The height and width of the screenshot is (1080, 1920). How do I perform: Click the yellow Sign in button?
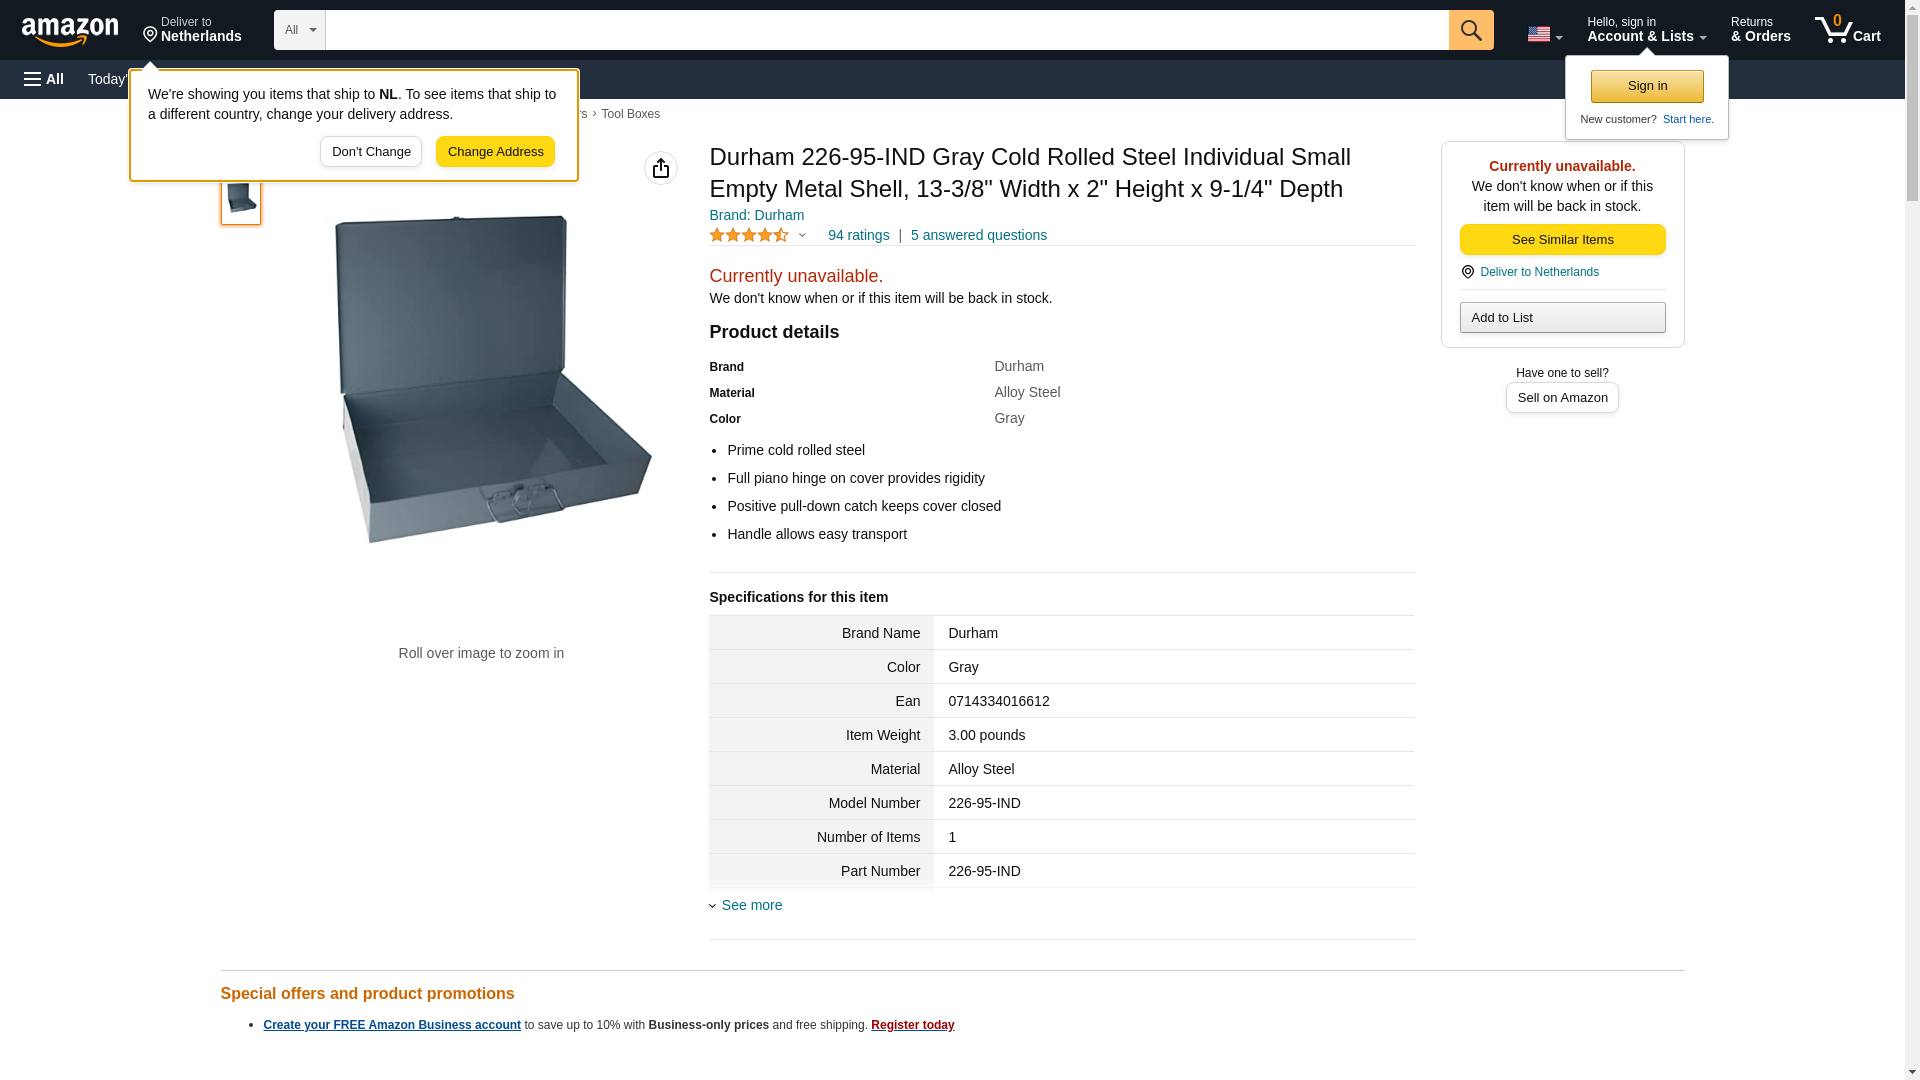(1646, 86)
